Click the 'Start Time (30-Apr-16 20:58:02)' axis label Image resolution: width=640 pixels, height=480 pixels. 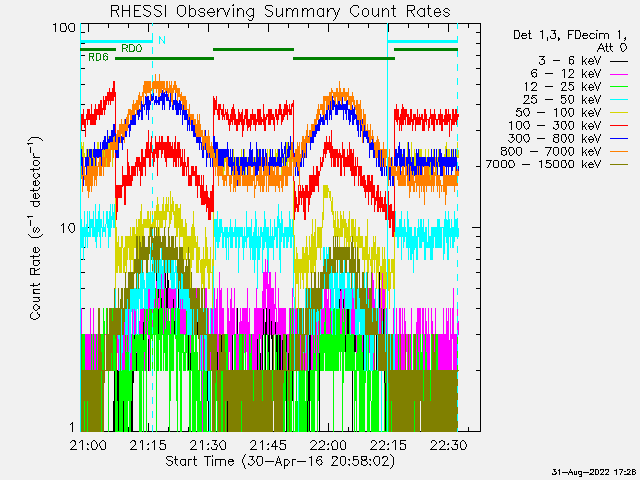tap(280, 461)
